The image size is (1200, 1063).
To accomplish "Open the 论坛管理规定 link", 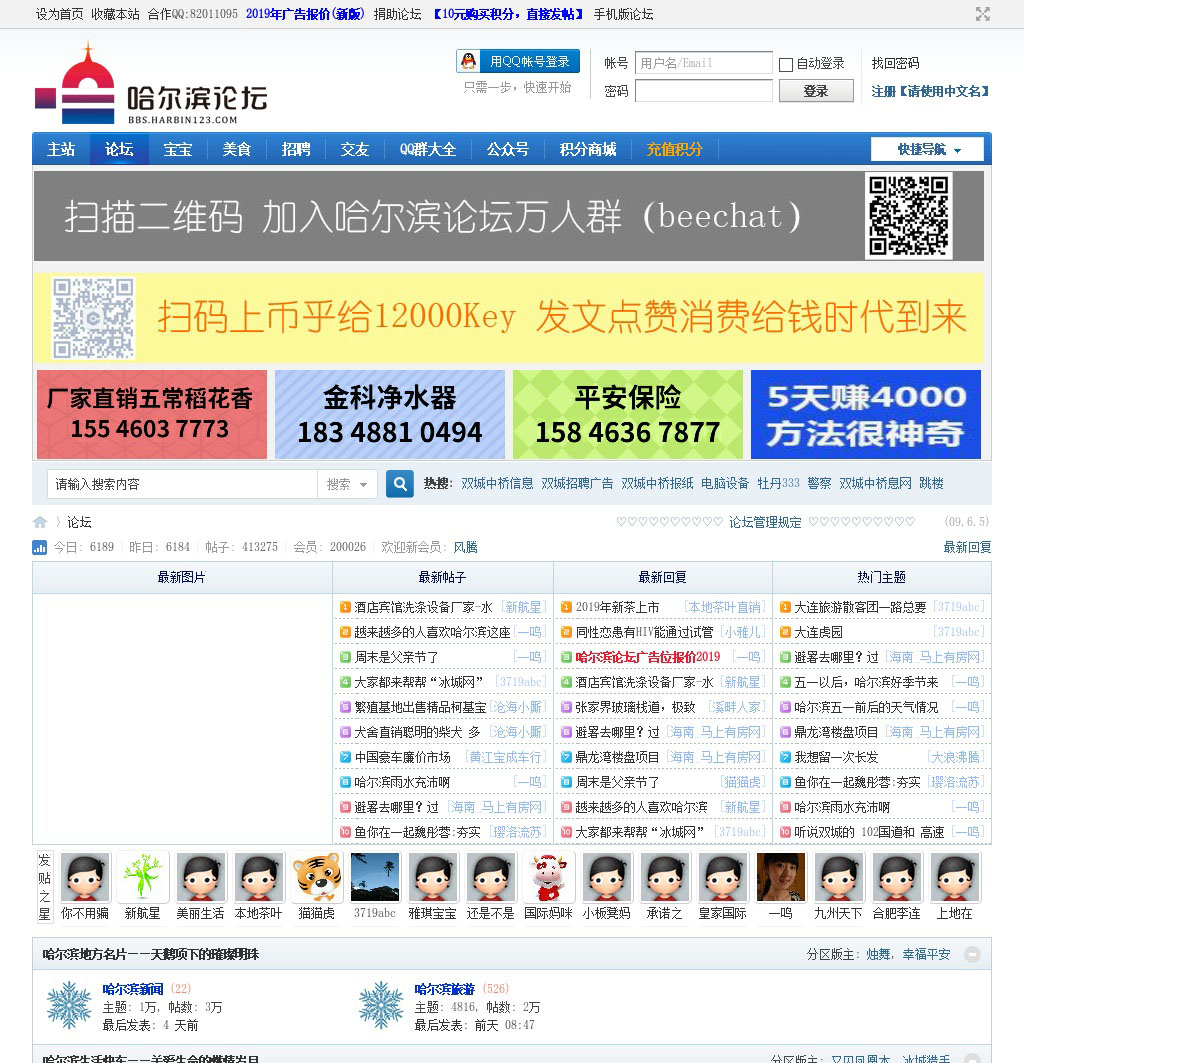I will 765,522.
